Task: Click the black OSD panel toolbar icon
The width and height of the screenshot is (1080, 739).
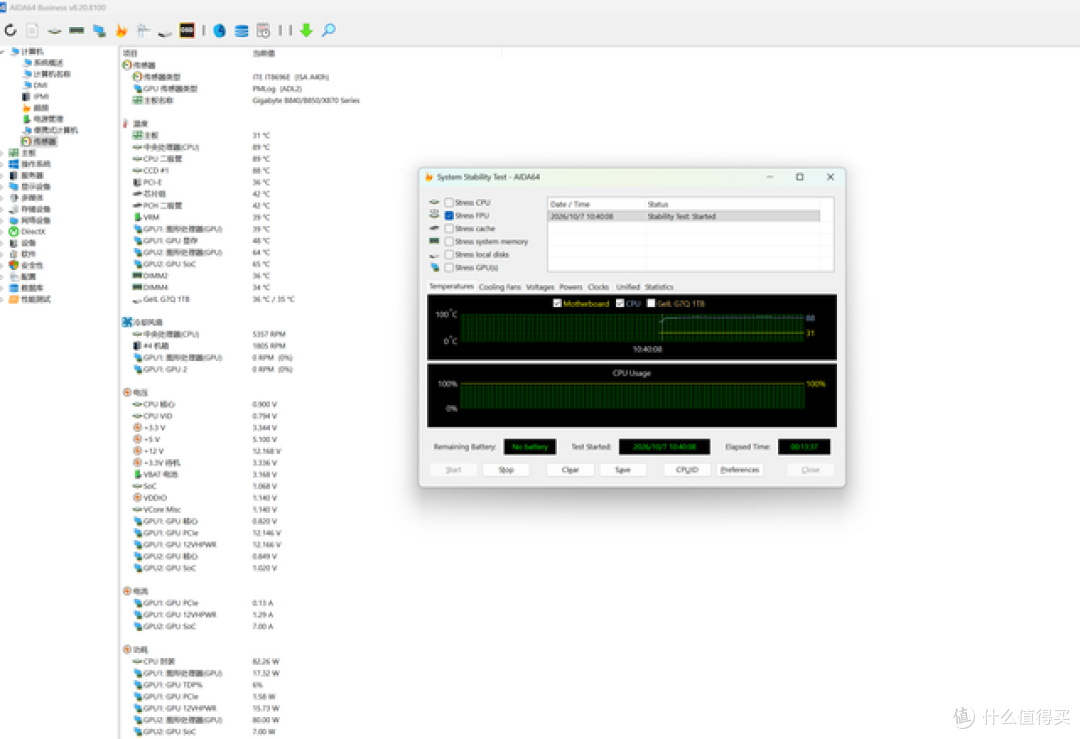Action: click(187, 30)
